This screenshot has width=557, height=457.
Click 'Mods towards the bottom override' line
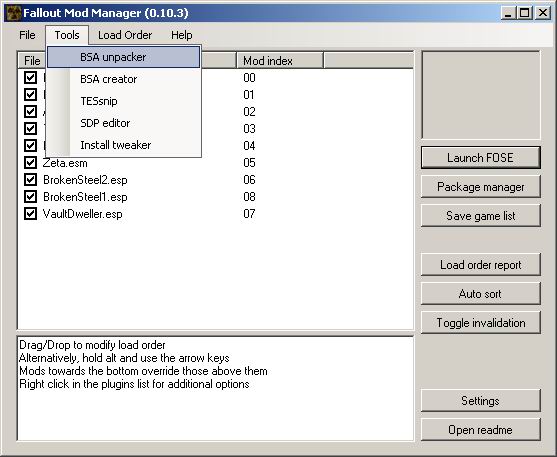click(143, 371)
